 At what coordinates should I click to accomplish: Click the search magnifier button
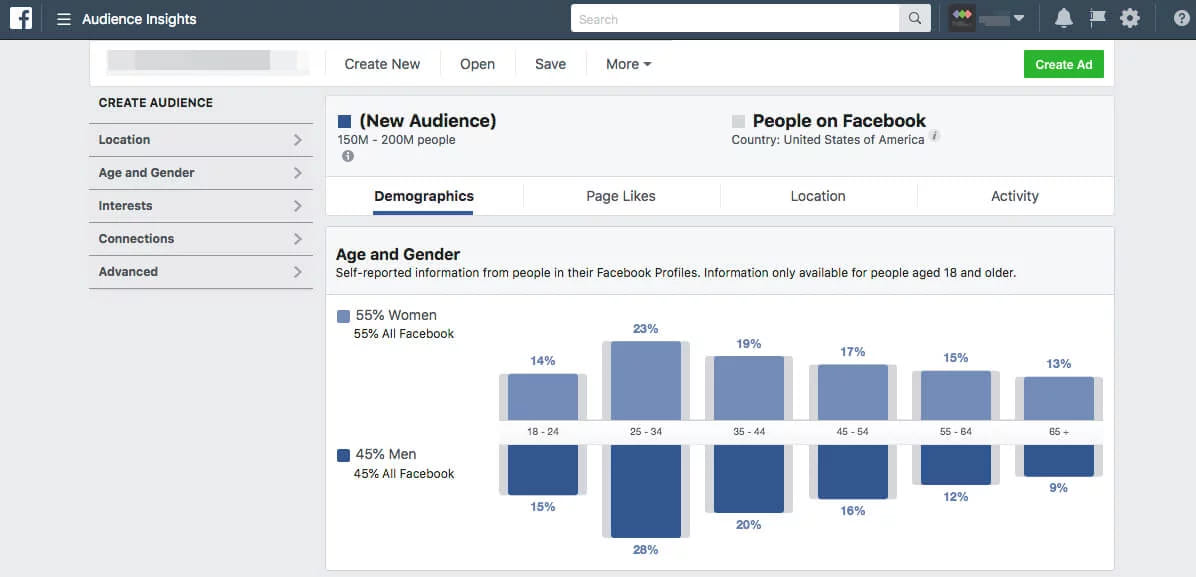click(x=915, y=19)
